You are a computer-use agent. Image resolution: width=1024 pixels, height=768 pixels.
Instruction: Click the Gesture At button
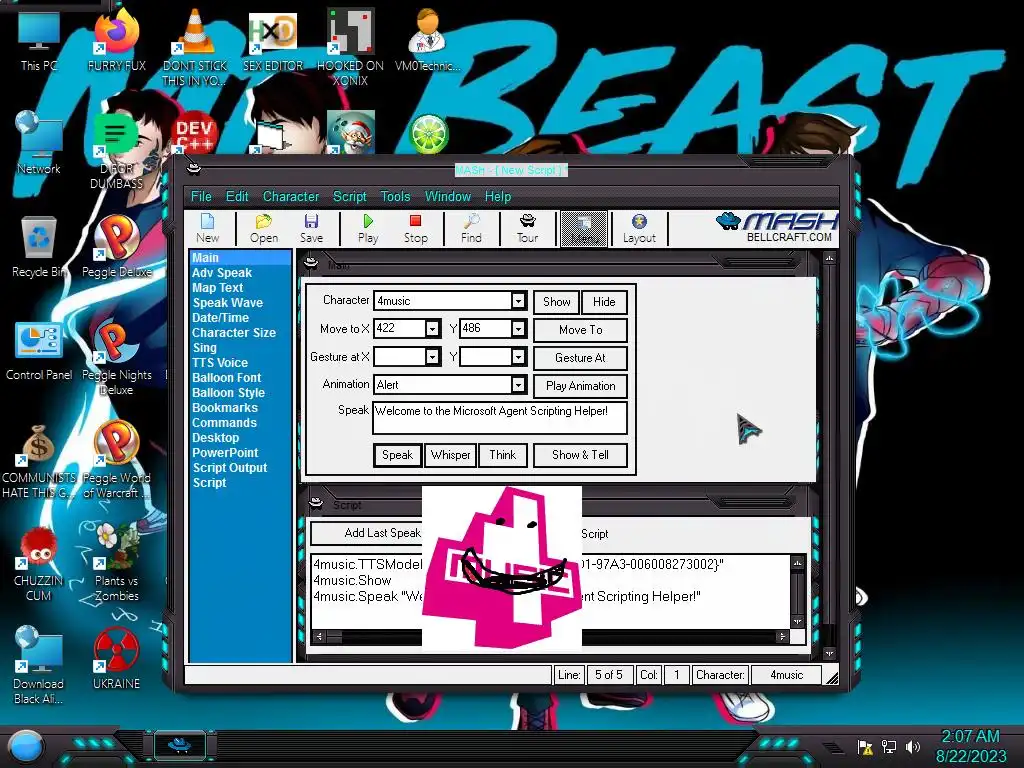581,358
